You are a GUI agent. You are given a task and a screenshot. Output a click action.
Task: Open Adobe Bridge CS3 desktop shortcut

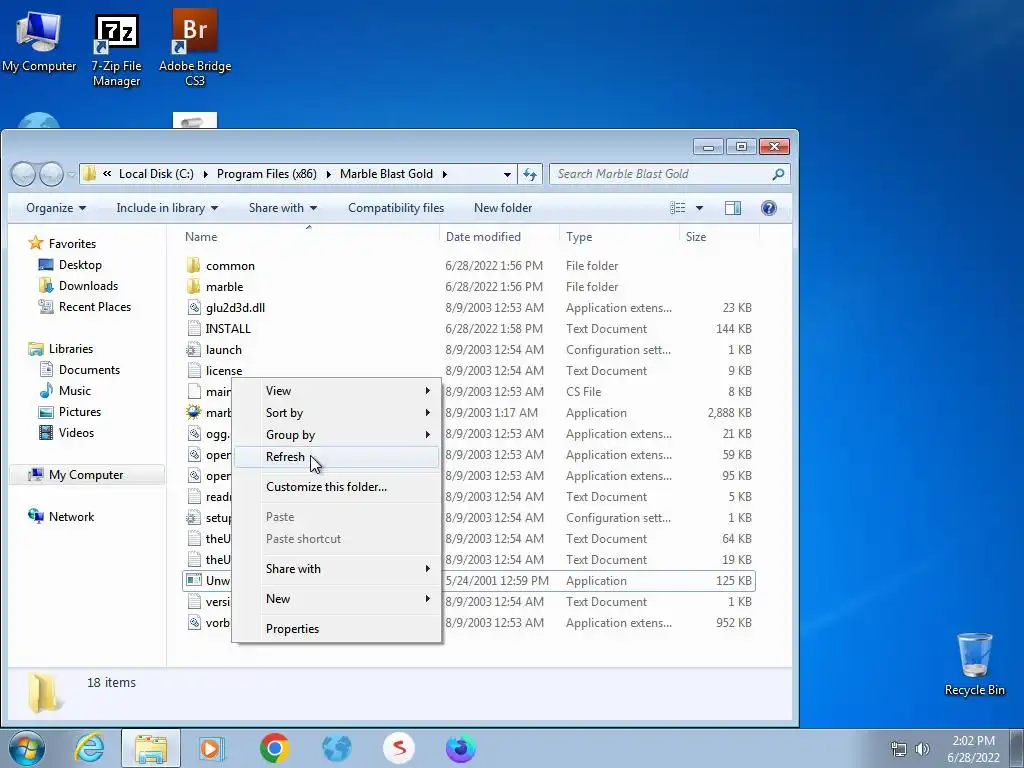[195, 48]
